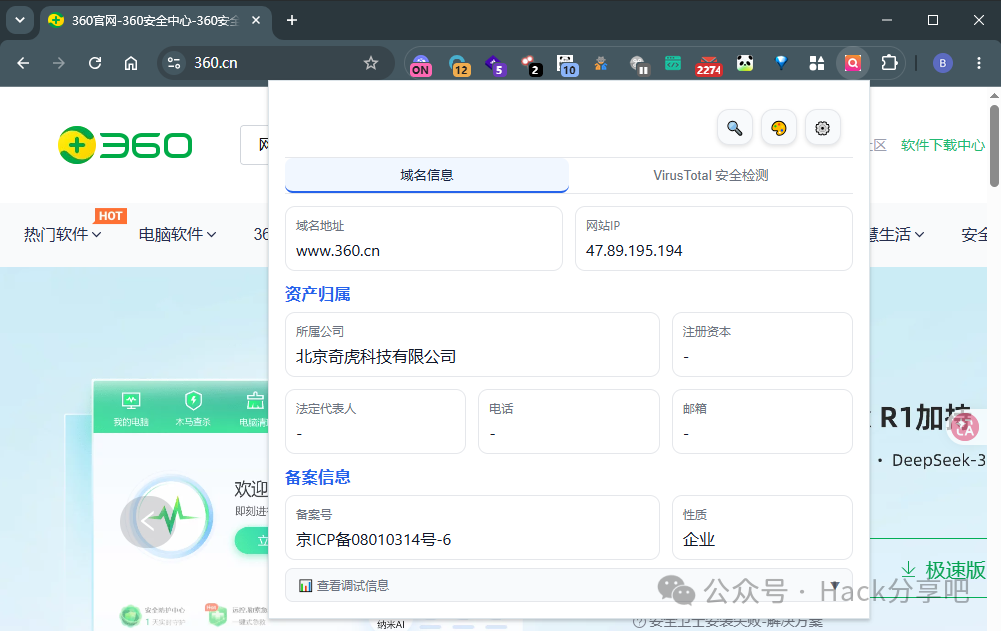Image resolution: width=1001 pixels, height=631 pixels.
Task: Click the 360 logo
Action: (x=125, y=145)
